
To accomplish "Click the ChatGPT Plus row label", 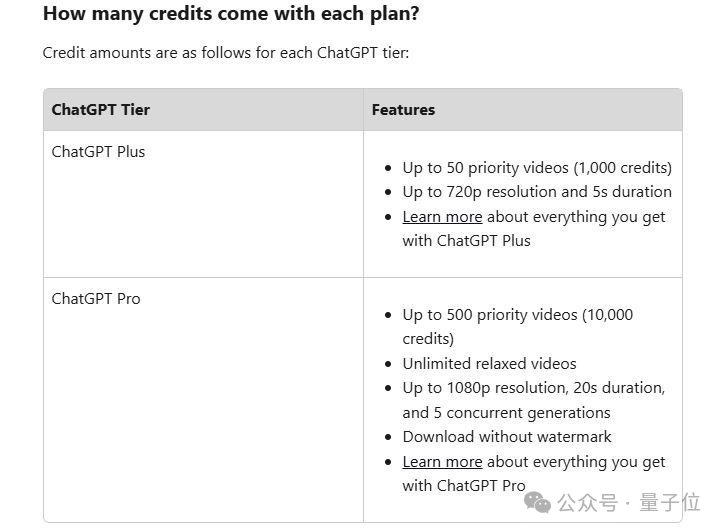I will 98,151.
